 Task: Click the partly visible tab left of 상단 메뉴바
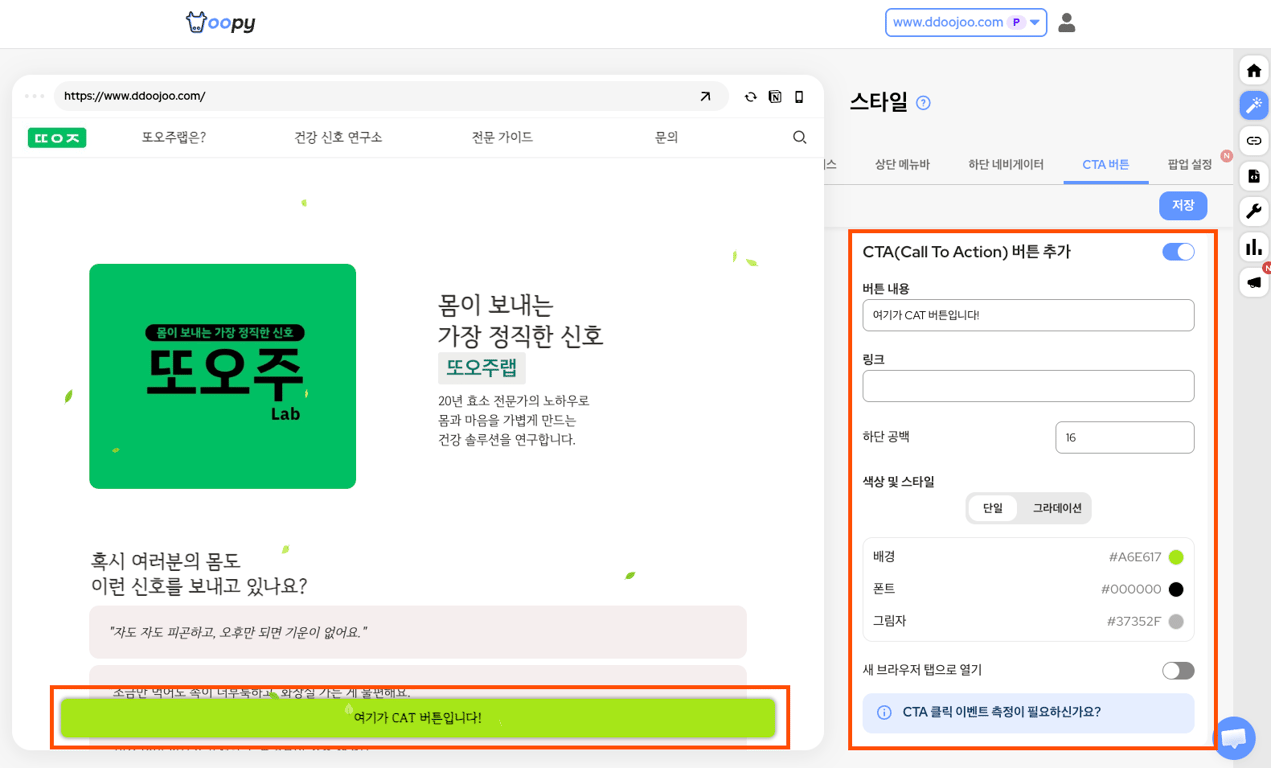point(830,164)
